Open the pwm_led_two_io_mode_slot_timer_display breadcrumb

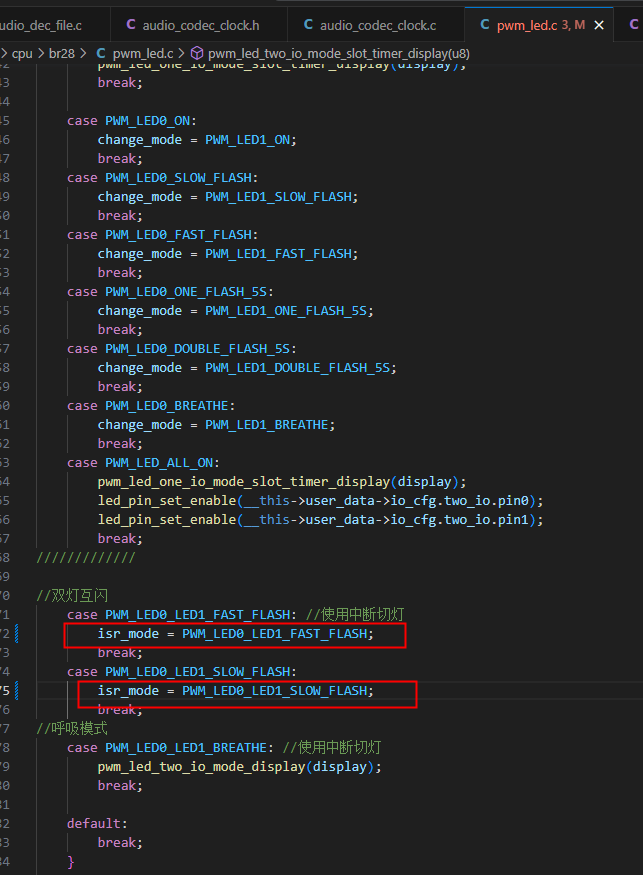point(339,54)
